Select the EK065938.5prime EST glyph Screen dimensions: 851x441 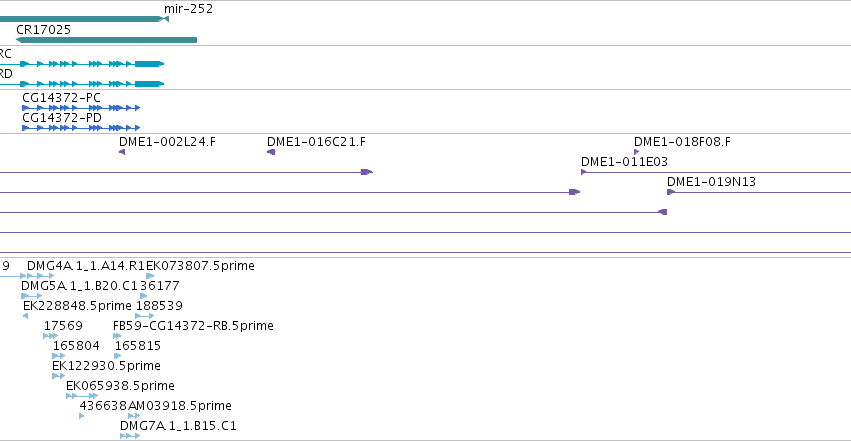click(82, 396)
